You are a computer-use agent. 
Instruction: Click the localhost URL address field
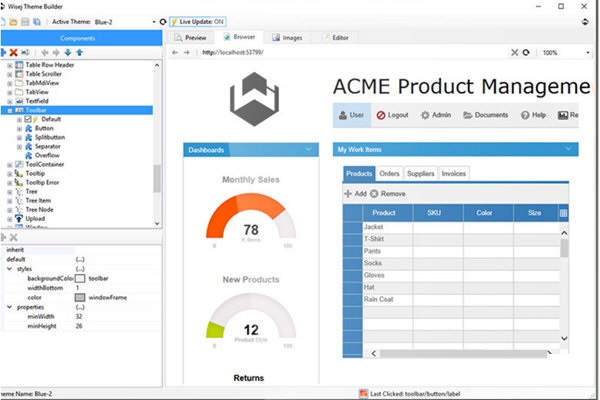352,52
